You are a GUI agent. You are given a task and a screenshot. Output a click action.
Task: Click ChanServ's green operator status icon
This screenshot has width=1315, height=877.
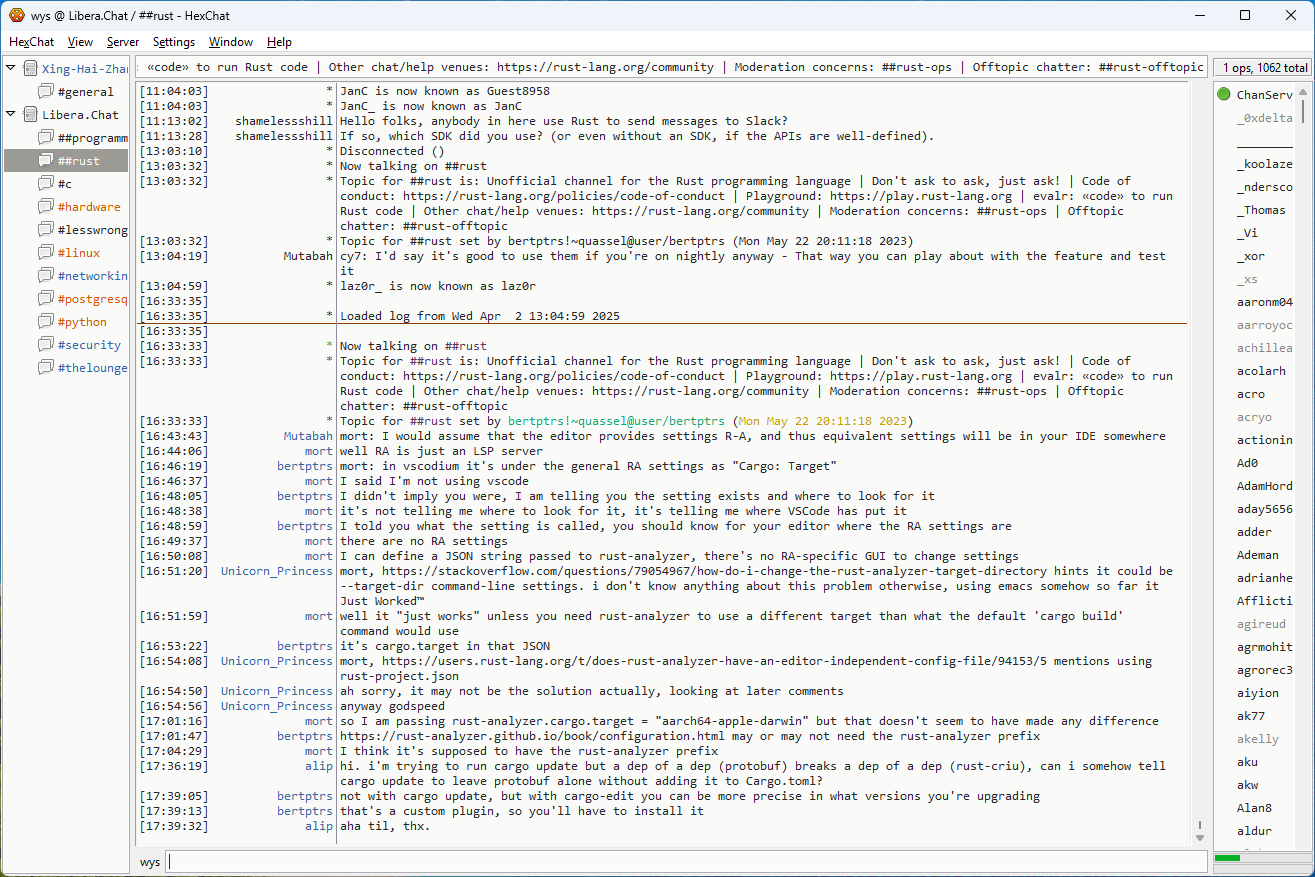(x=1224, y=95)
